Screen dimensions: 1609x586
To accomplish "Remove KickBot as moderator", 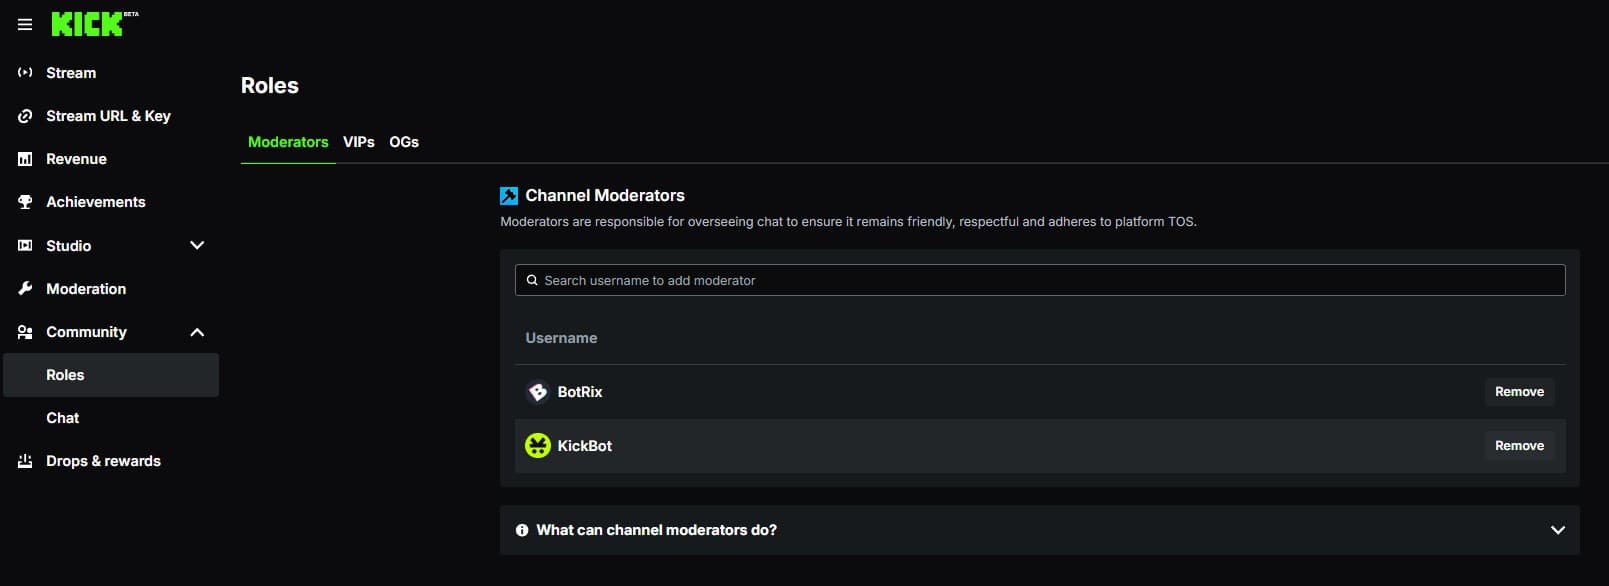I will pyautogui.click(x=1519, y=446).
